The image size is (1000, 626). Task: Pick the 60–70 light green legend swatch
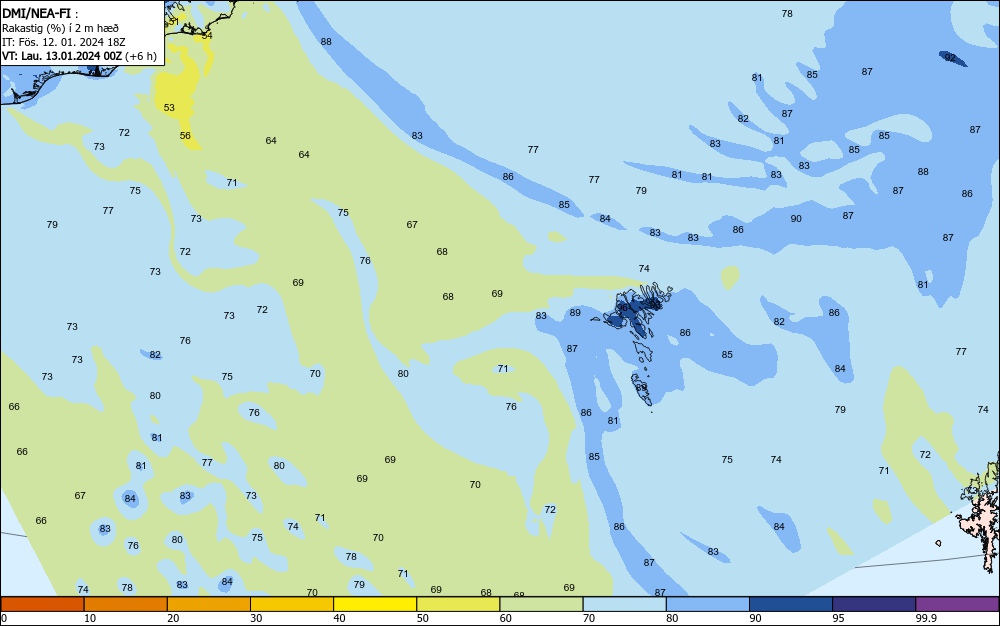(x=541, y=604)
